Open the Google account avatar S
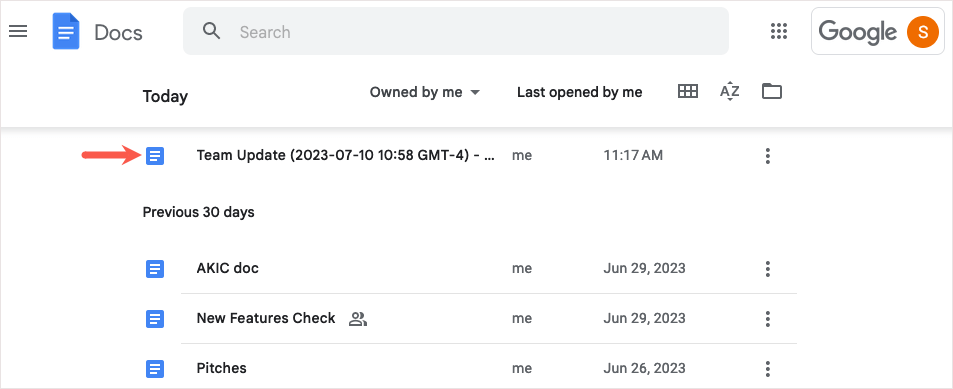The image size is (953, 389). tap(918, 32)
